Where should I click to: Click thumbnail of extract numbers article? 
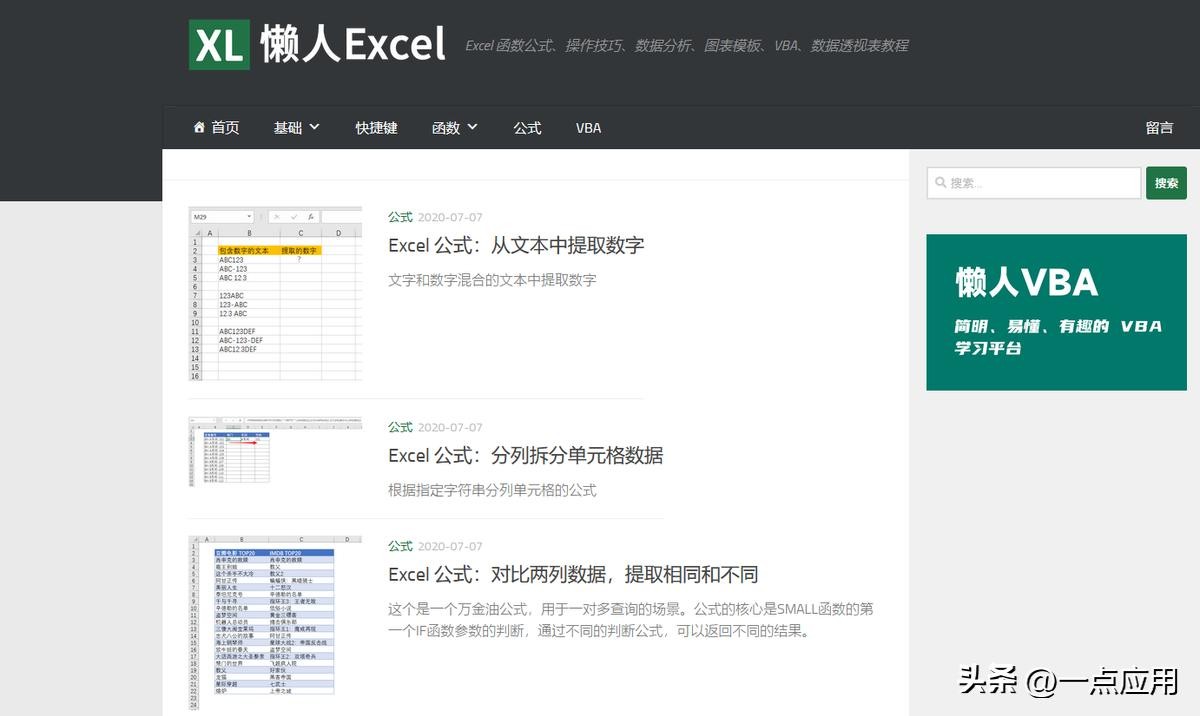point(275,294)
